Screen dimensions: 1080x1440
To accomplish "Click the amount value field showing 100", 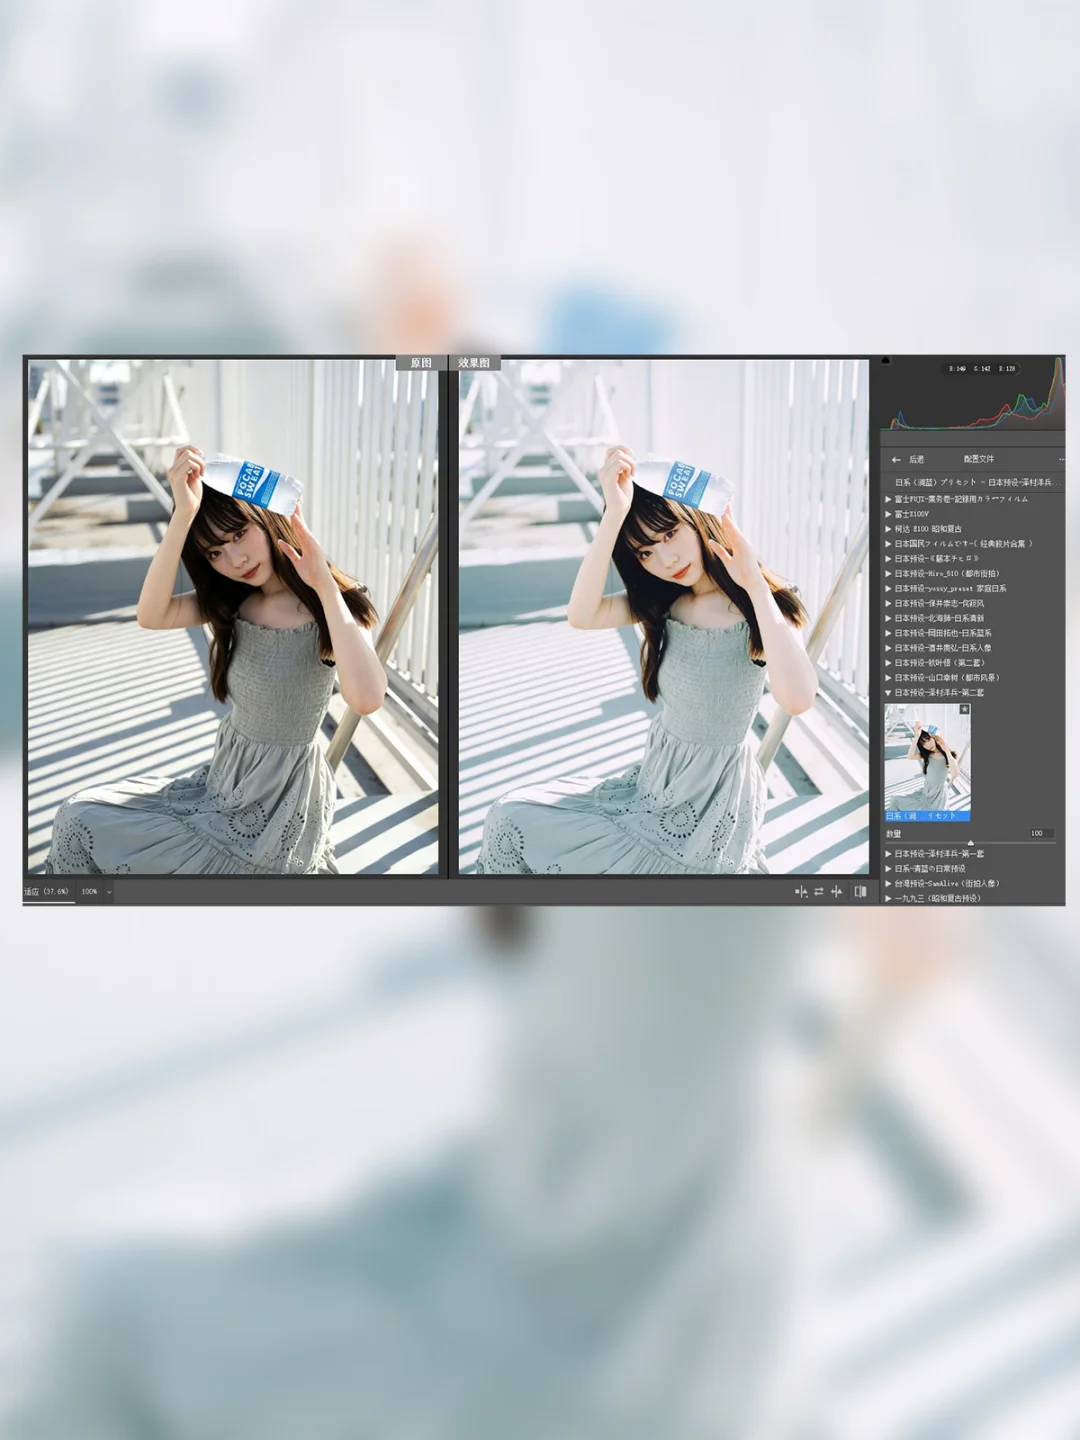I will coord(1041,833).
